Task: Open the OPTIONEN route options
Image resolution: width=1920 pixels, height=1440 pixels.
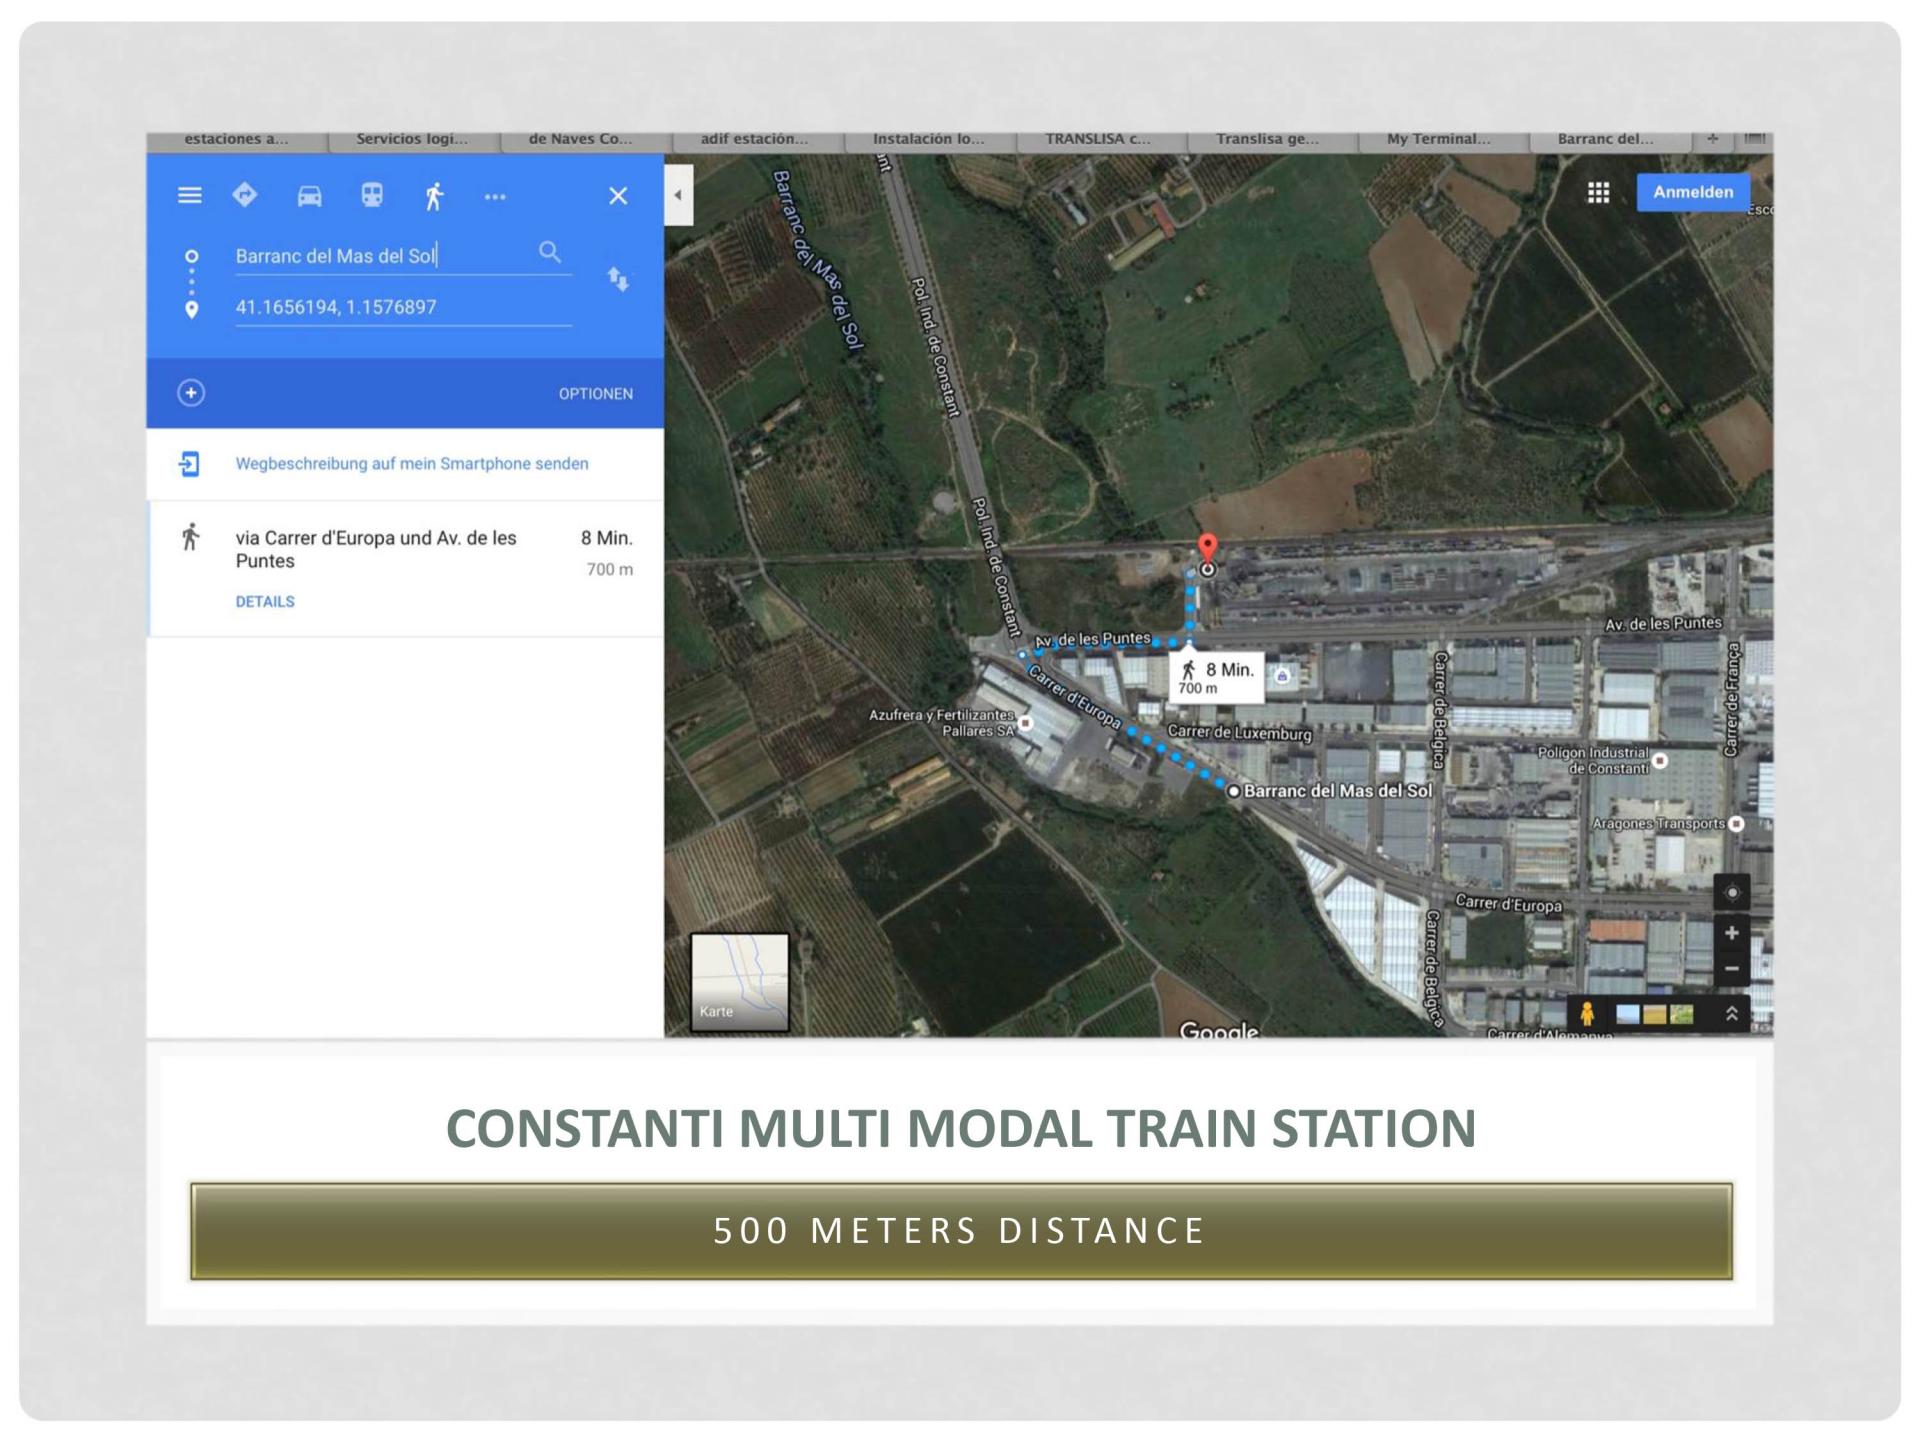Action: 595,394
